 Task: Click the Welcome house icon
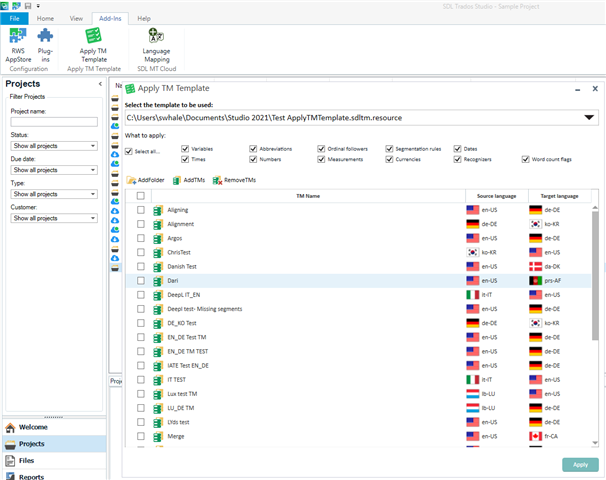(x=10, y=427)
